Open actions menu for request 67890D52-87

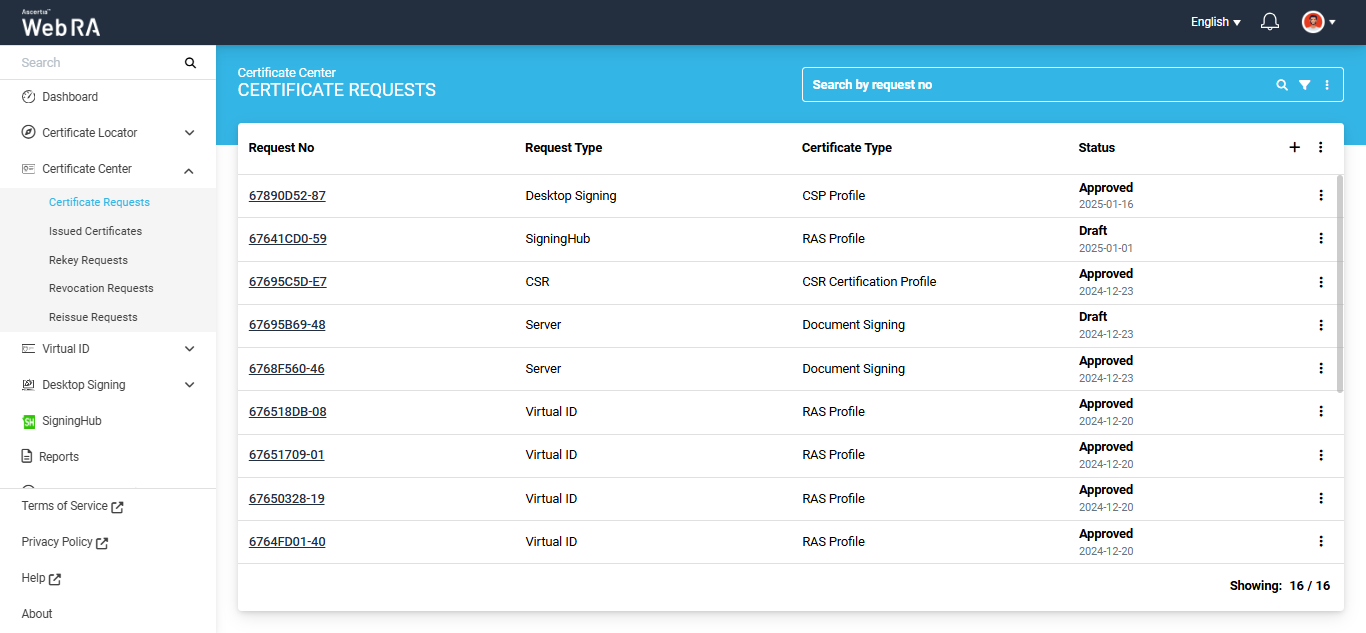1320,195
